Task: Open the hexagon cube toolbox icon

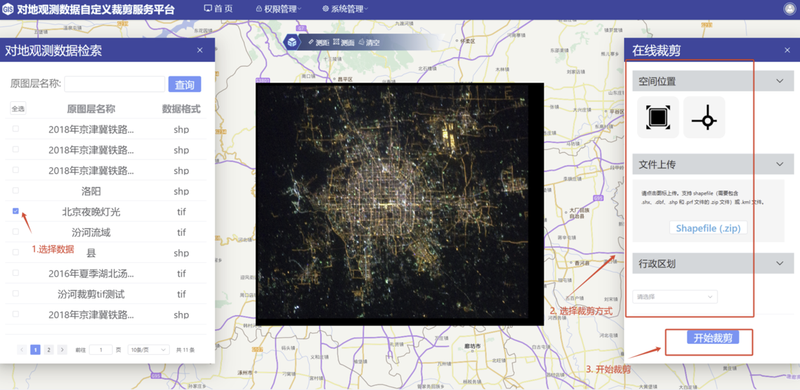Action: click(292, 42)
